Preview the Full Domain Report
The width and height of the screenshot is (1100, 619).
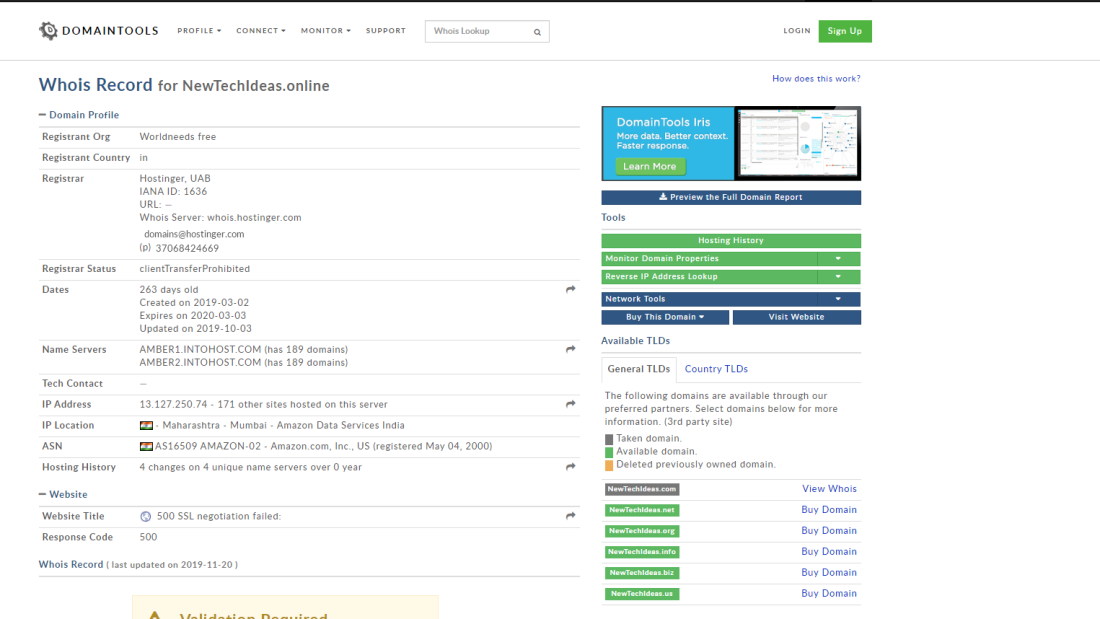point(731,197)
